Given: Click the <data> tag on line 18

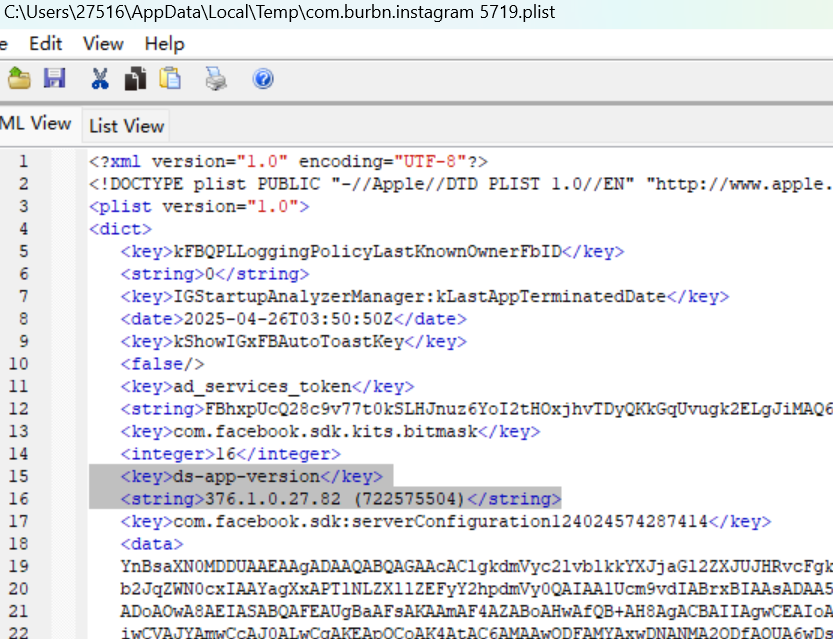Looking at the screenshot, I should (152, 544).
